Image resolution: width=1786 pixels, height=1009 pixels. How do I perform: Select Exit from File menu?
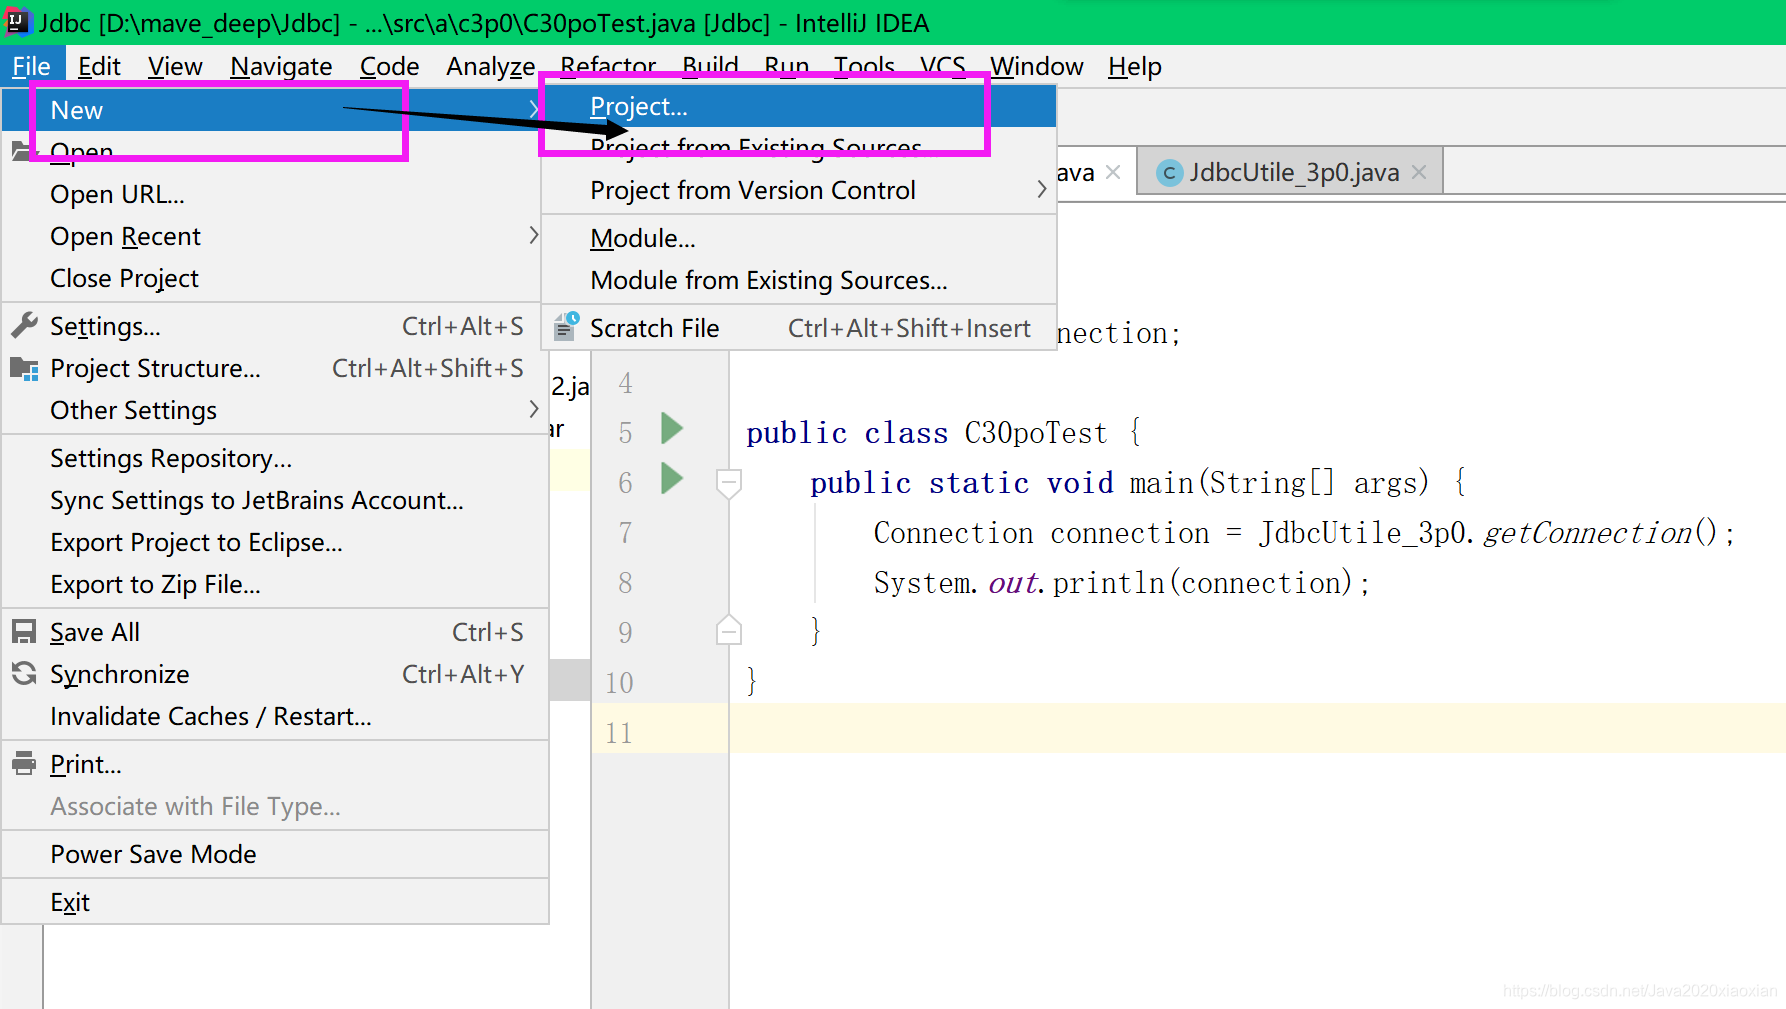pyautogui.click(x=275, y=902)
